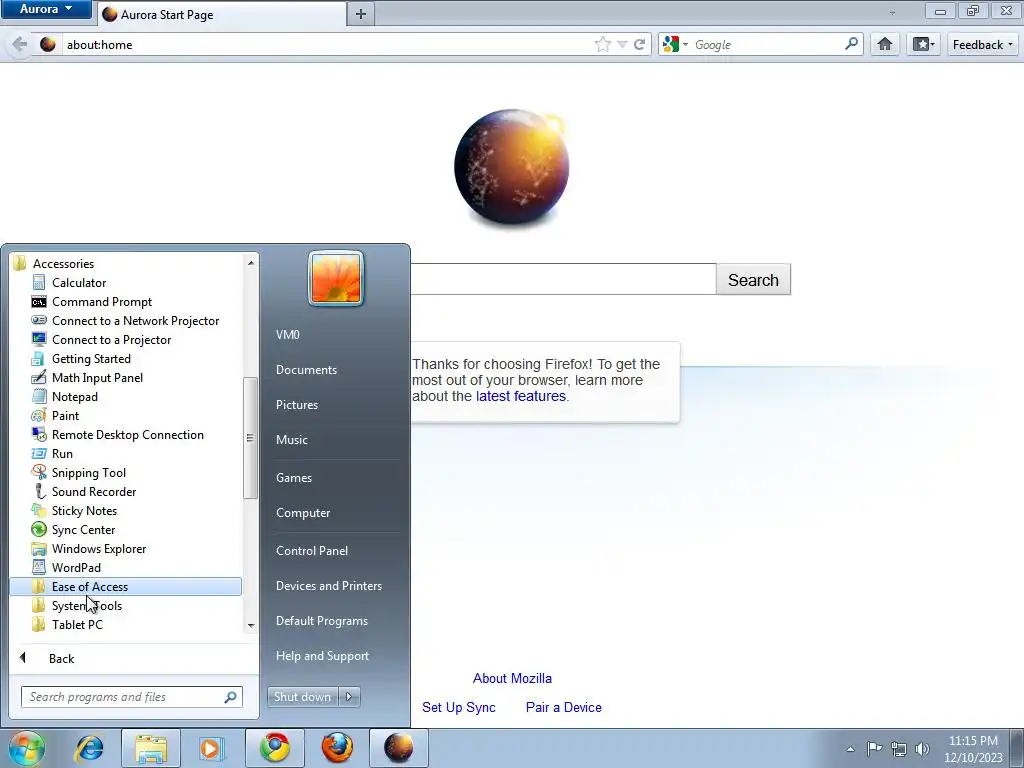Open Help and Support
Image resolution: width=1024 pixels, height=768 pixels.
click(322, 656)
